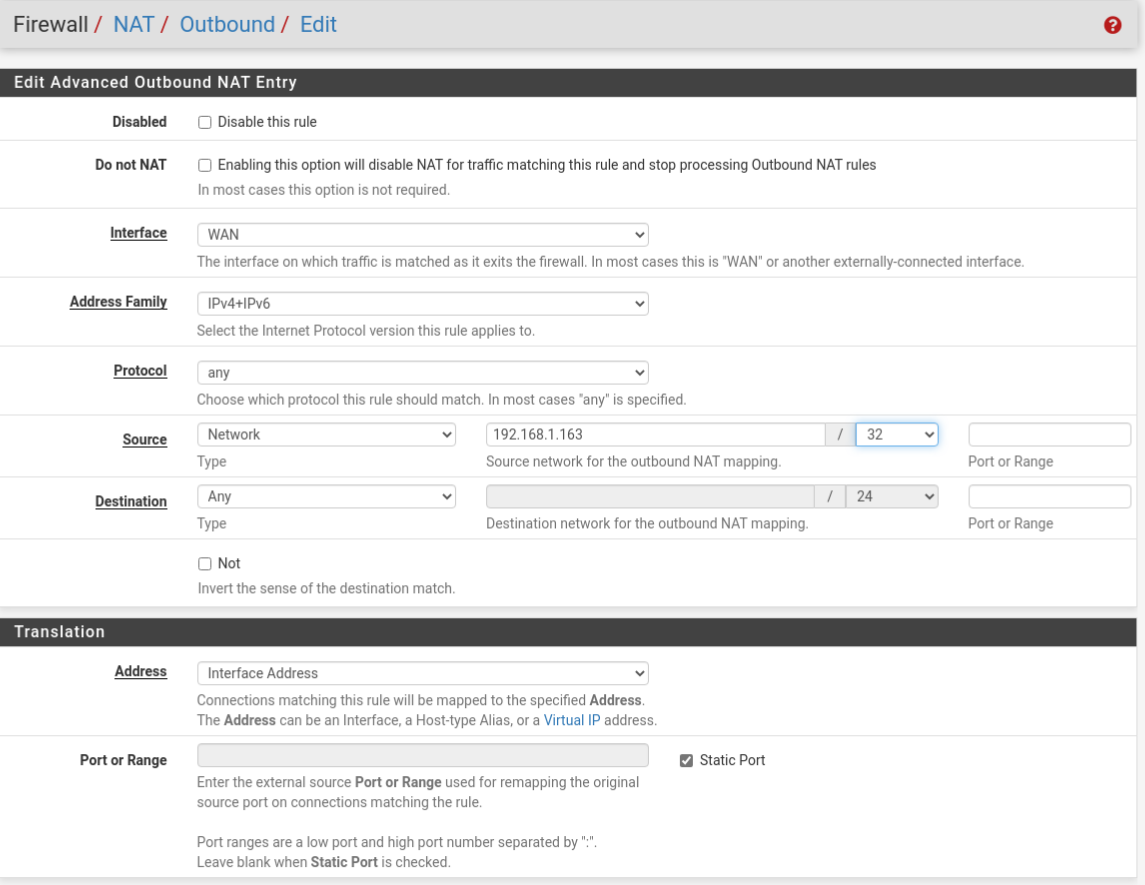The width and height of the screenshot is (1145, 885).
Task: Open the destination subnet mask 24 dropdown
Action: [x=891, y=497]
